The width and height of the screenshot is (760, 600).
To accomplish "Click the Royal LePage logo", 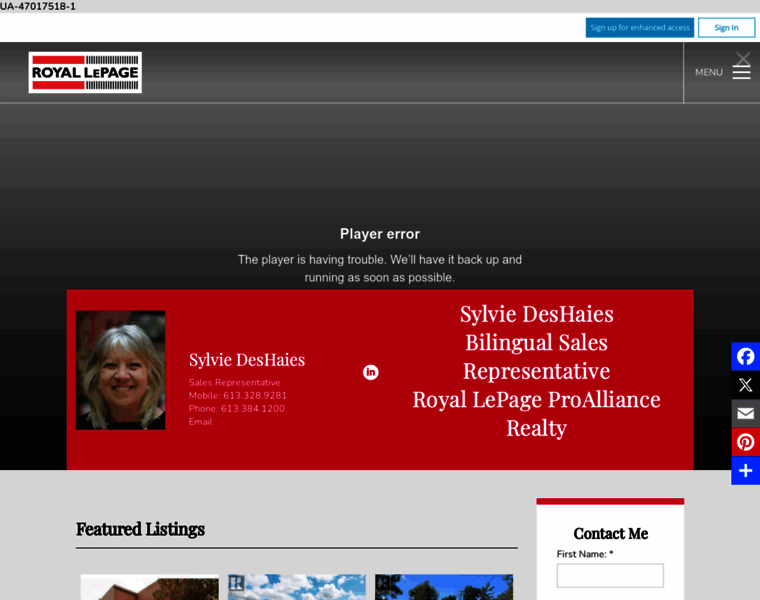I will click(85, 73).
